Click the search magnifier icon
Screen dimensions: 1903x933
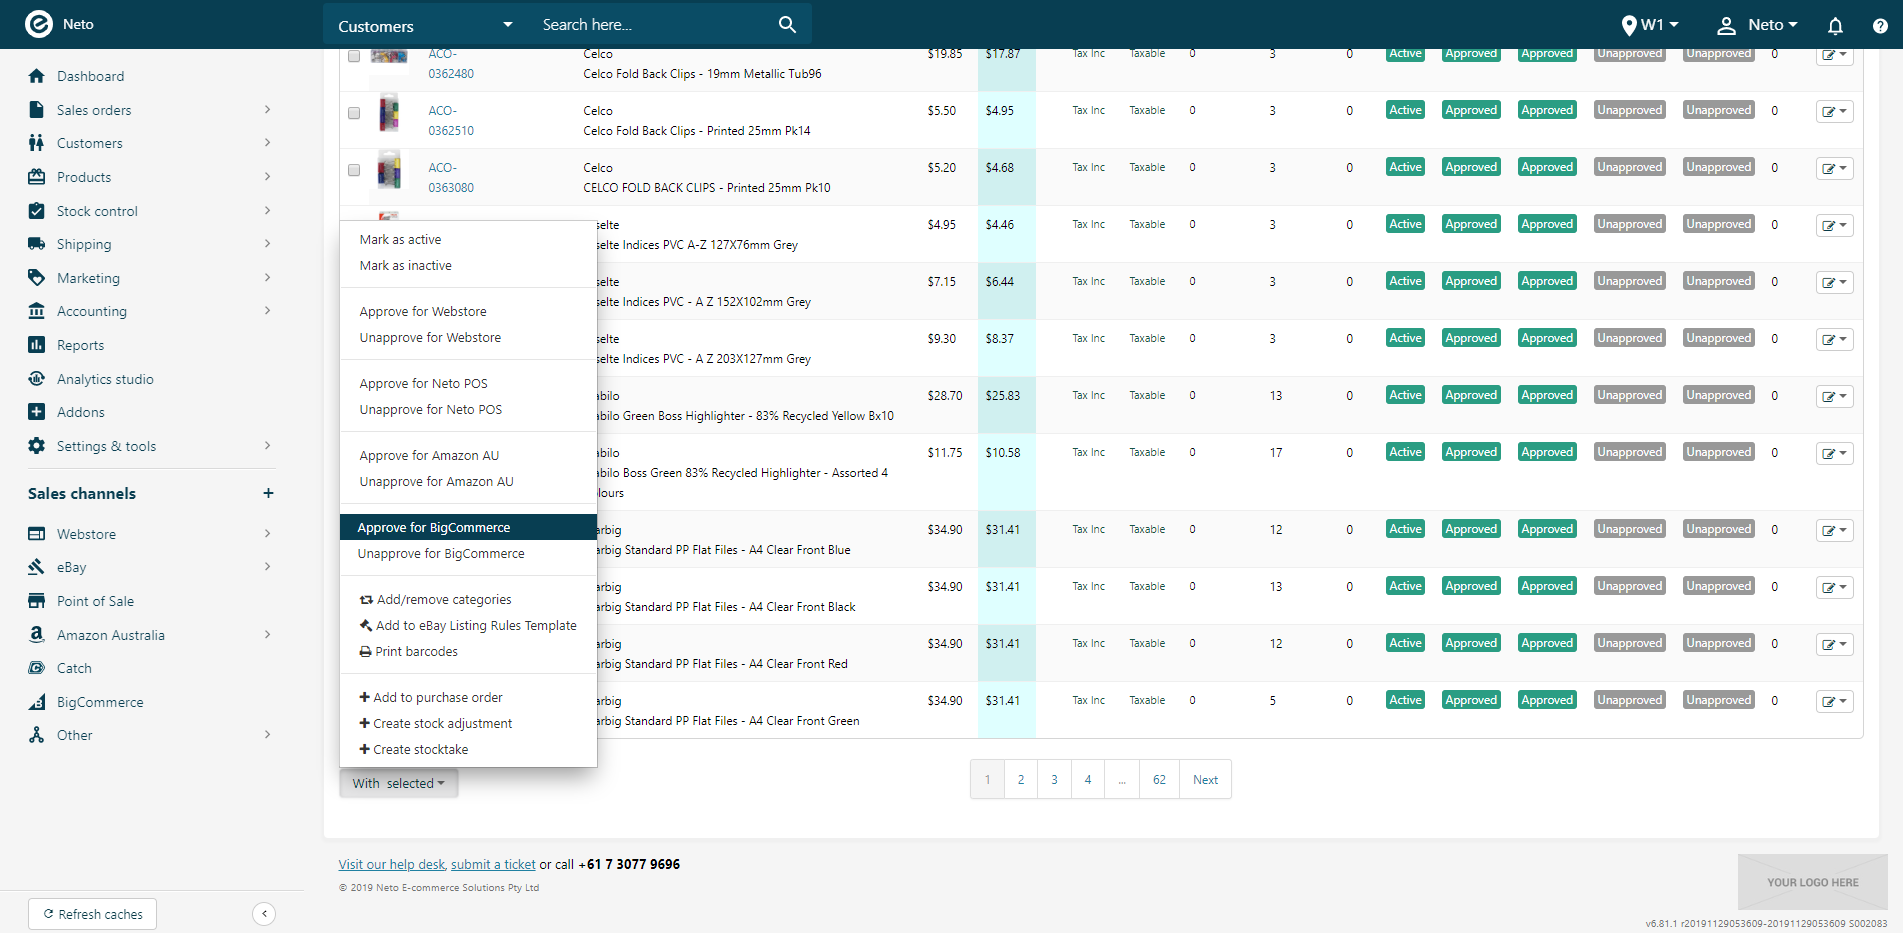point(788,25)
